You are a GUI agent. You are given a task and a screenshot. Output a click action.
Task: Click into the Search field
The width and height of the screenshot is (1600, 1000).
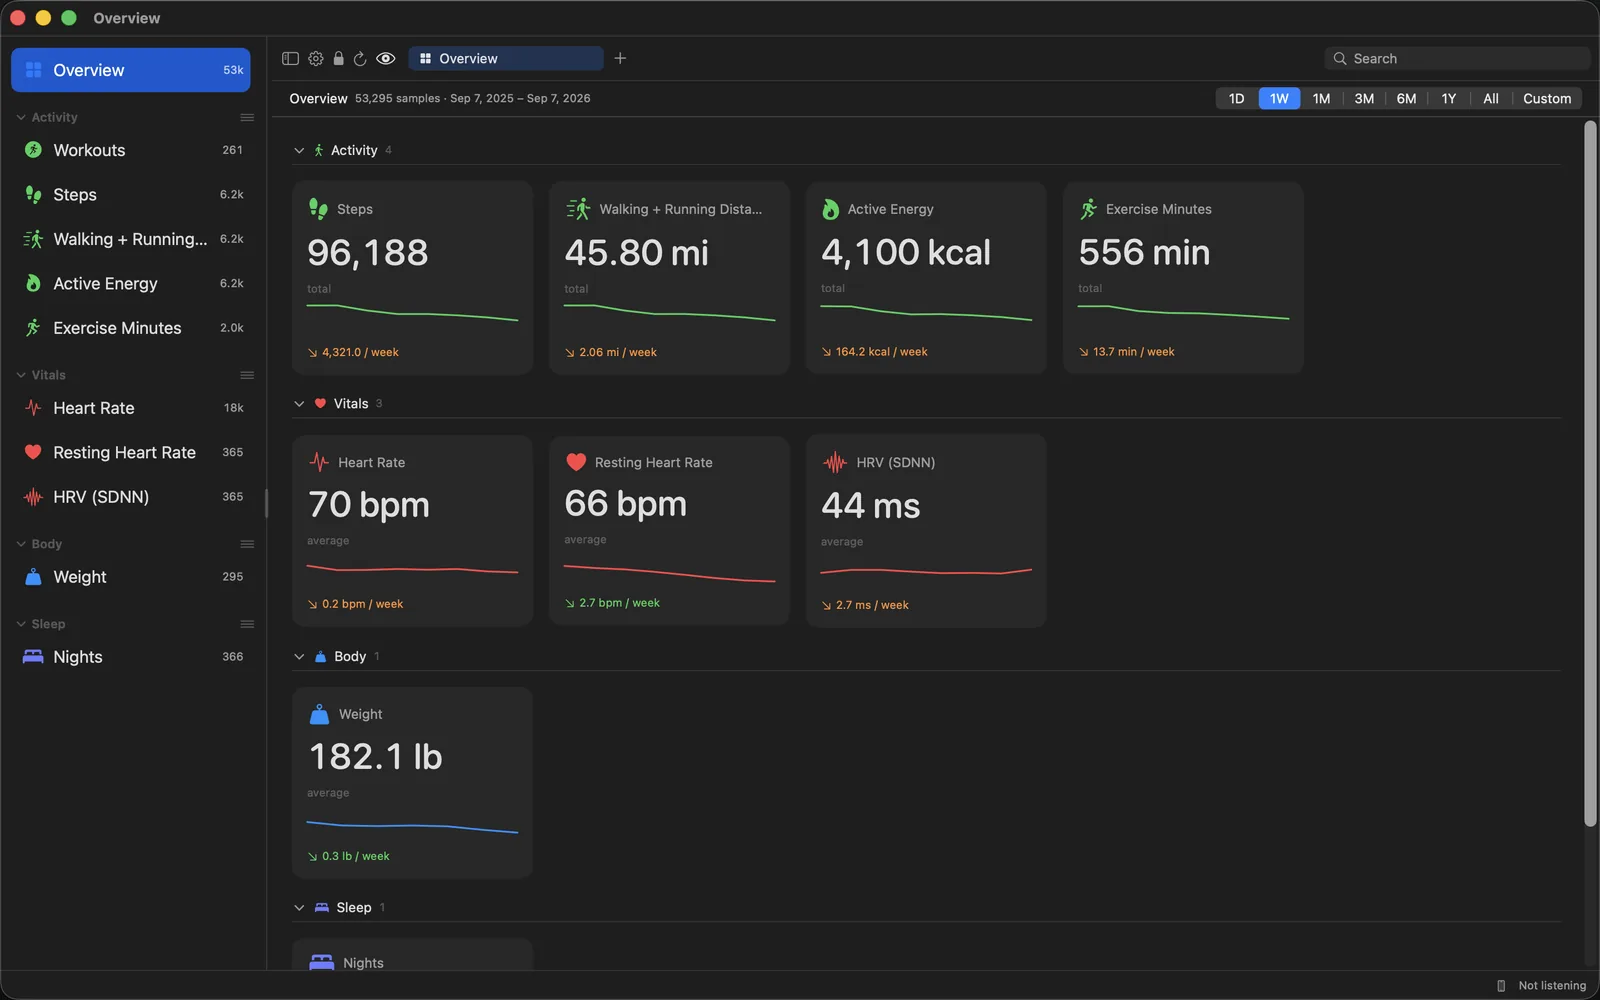pos(1457,58)
